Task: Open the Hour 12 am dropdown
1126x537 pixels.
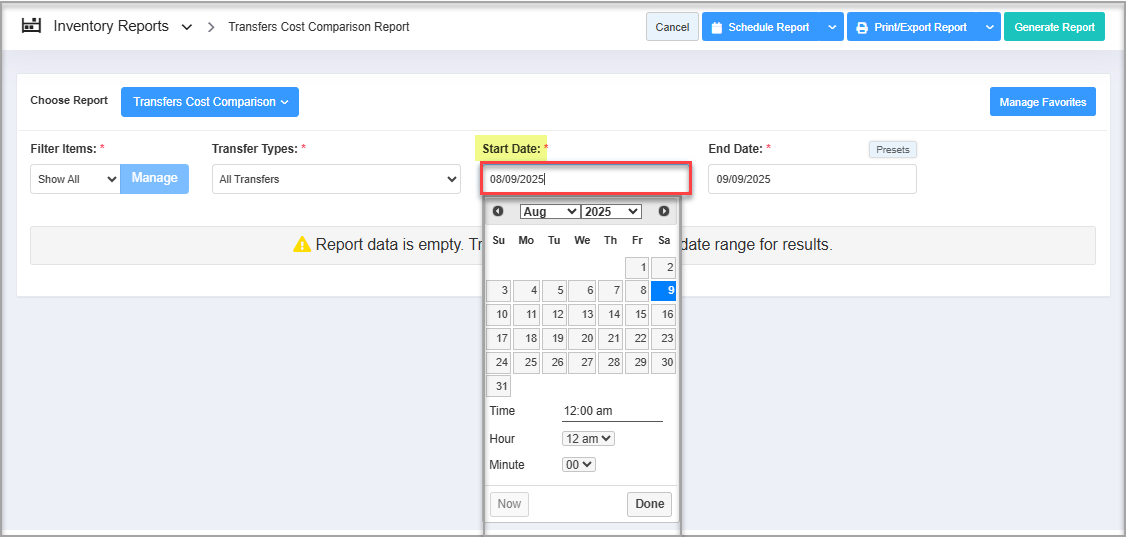Action: (588, 439)
